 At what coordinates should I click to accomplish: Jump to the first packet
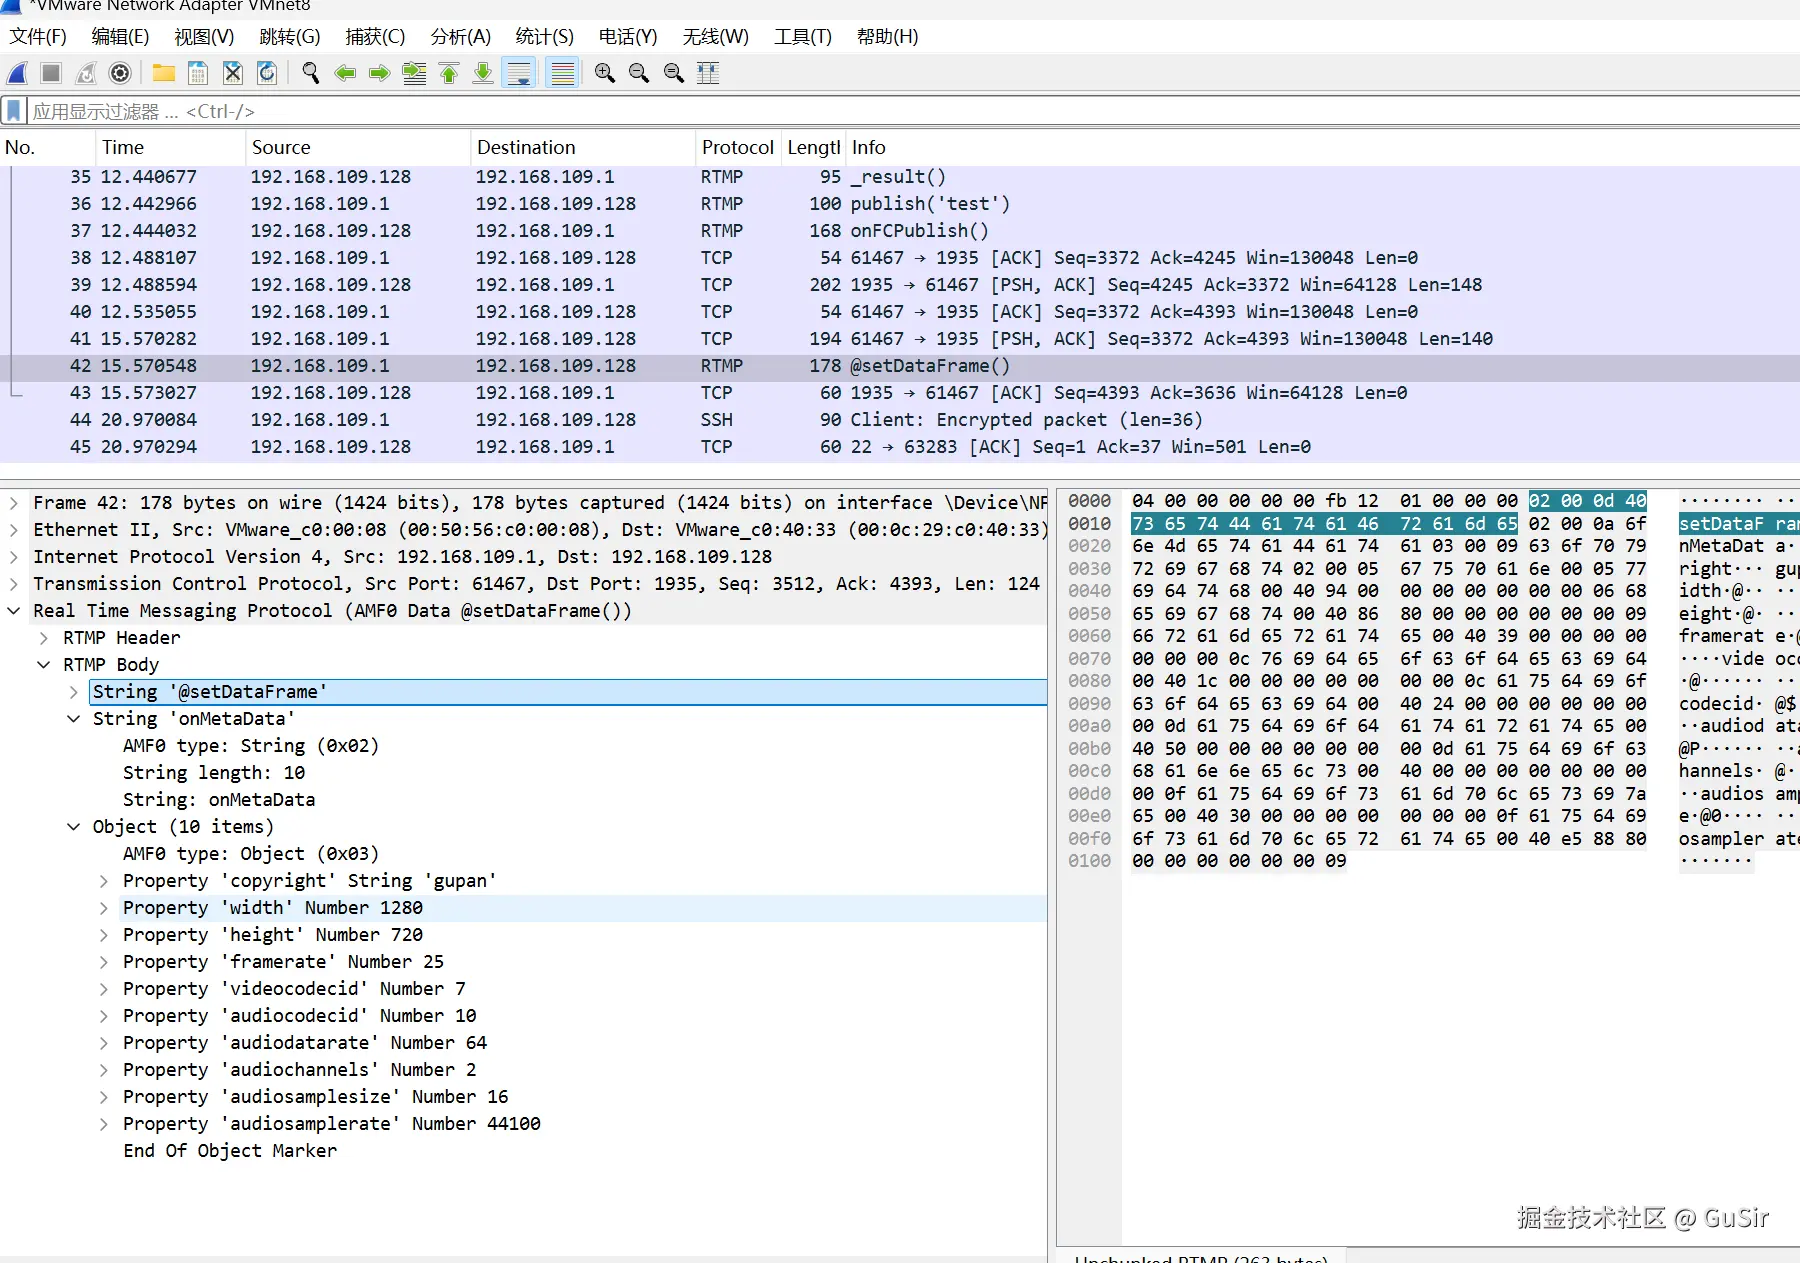point(449,73)
